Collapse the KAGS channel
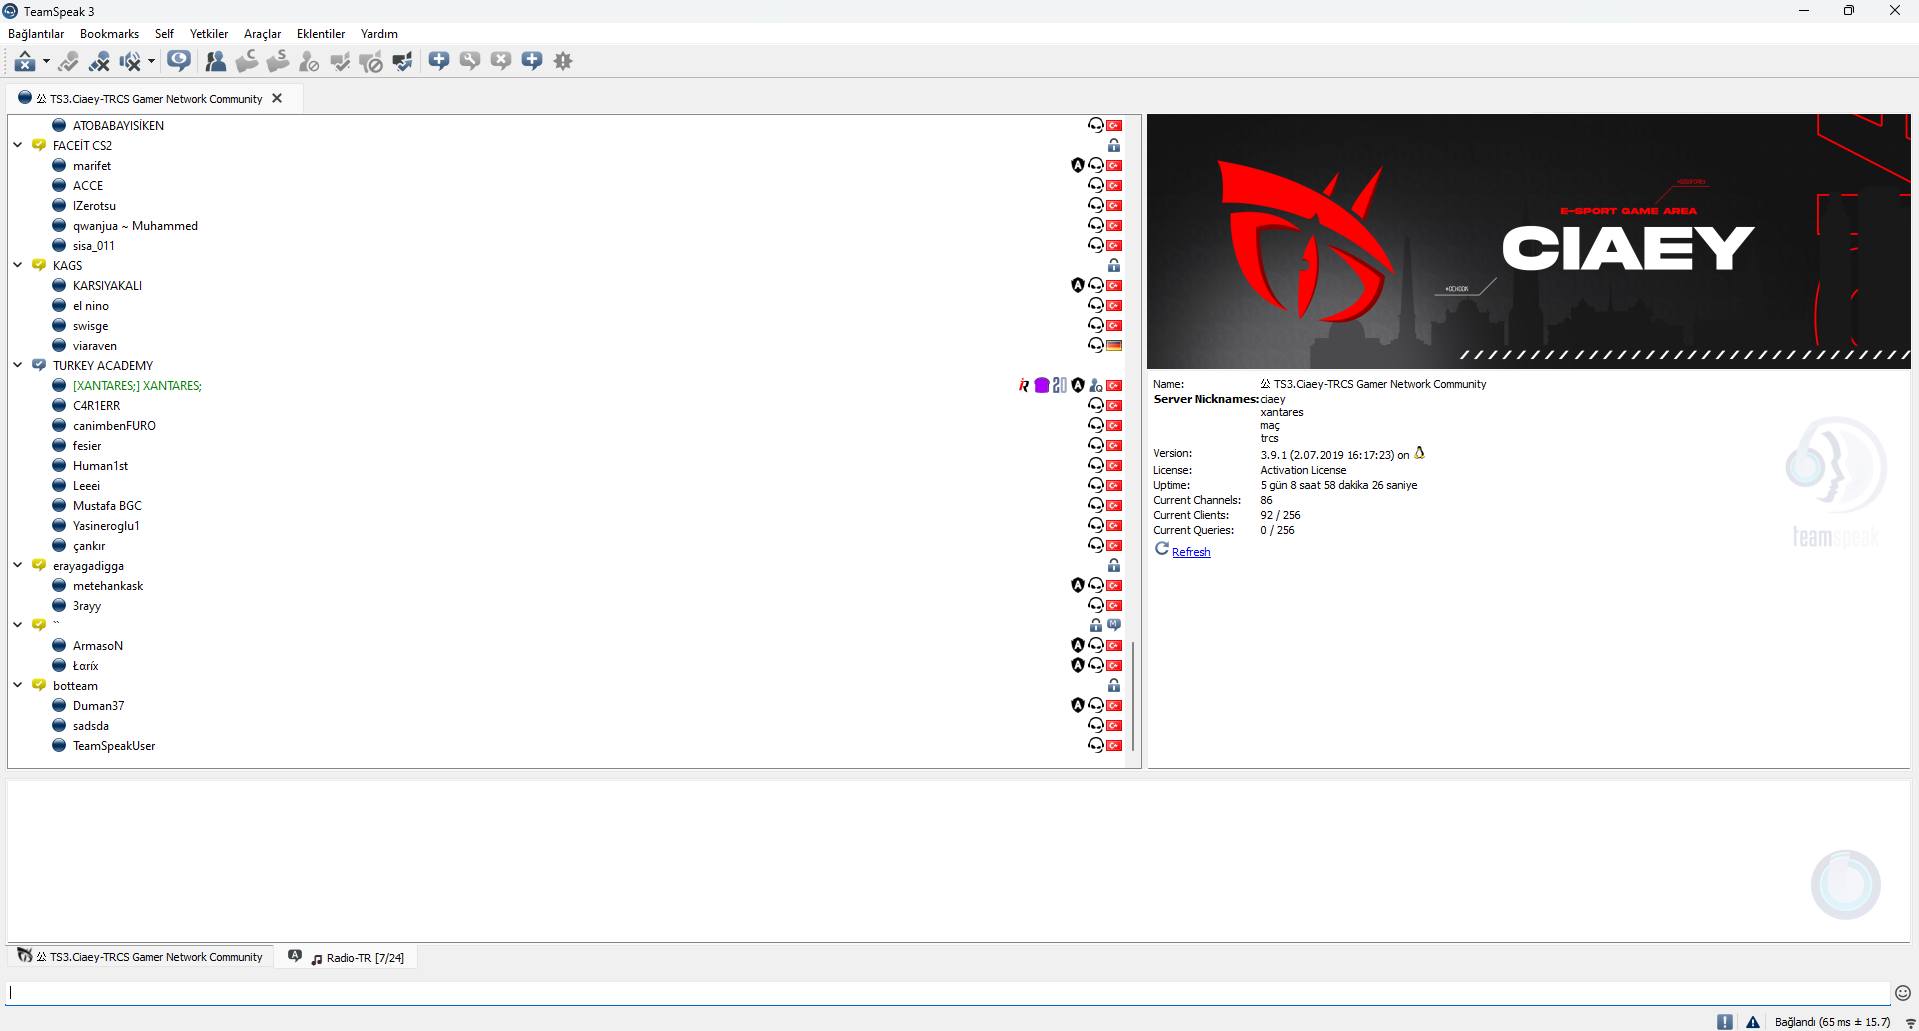 (18, 265)
